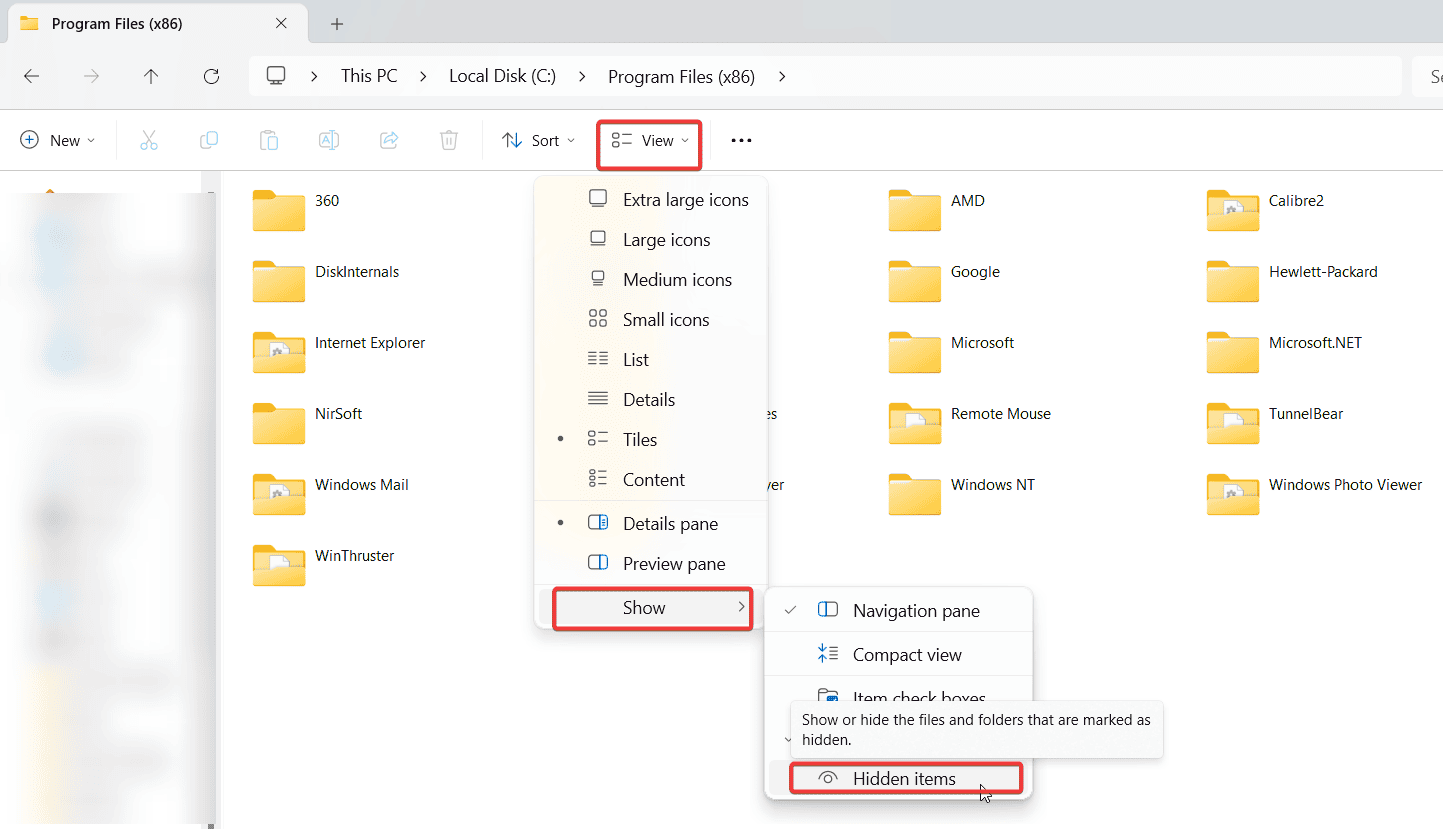1443x829 pixels.
Task: Choose Large icons view
Action: coord(651,240)
